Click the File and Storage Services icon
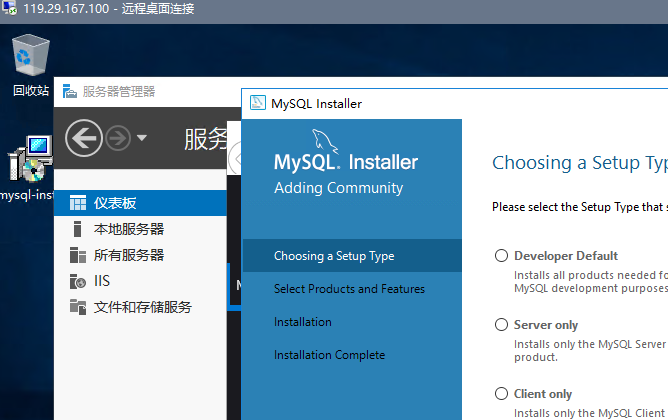The image size is (668, 420). [78, 307]
